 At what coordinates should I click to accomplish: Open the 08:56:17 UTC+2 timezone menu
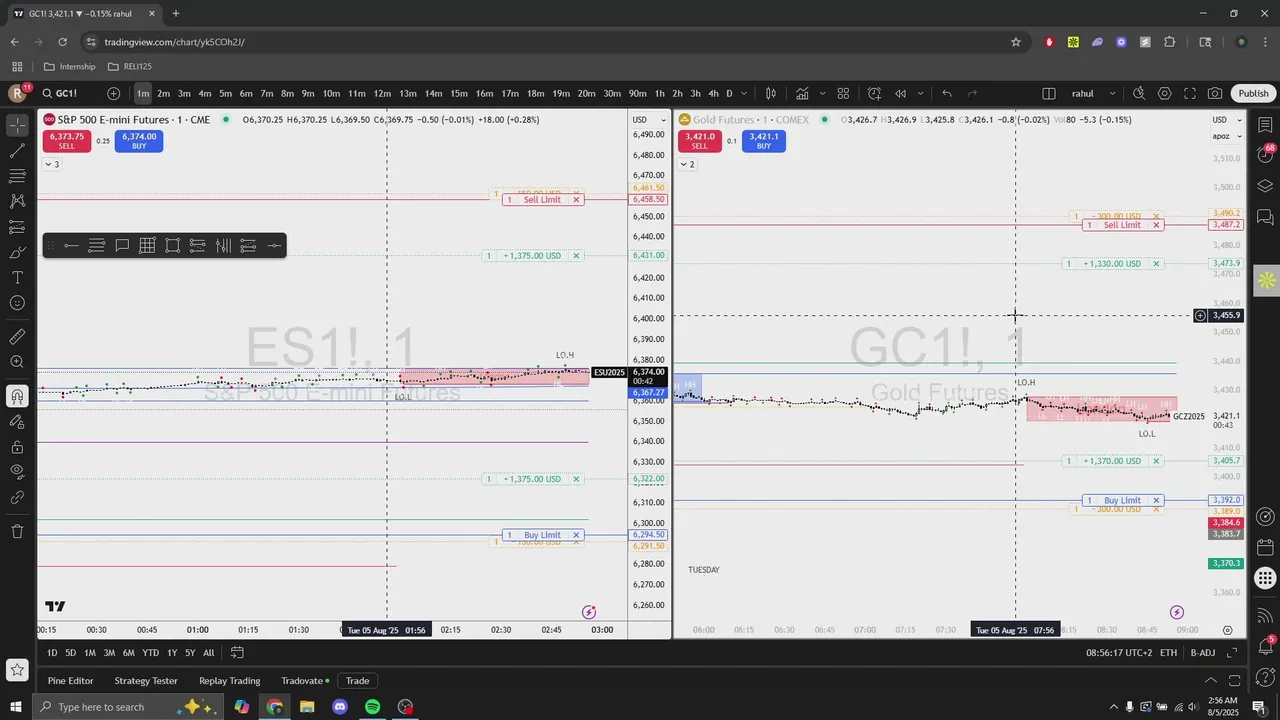click(x=1119, y=653)
